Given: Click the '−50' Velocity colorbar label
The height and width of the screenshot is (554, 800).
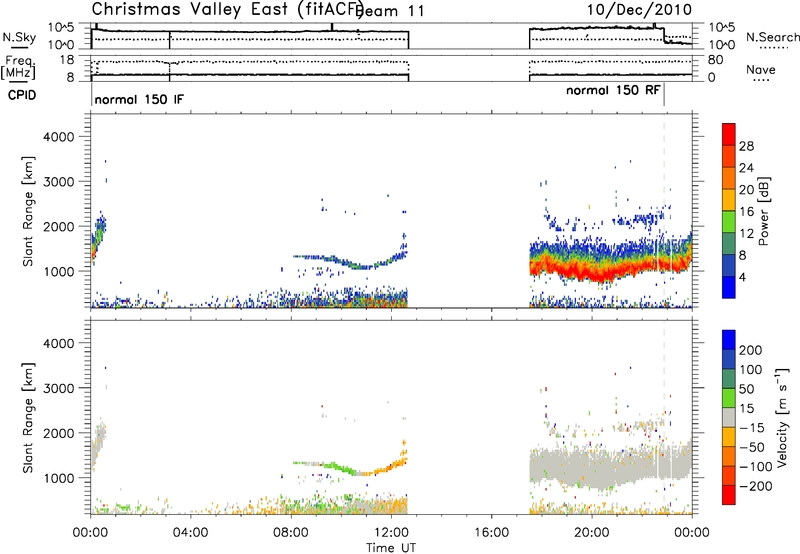Looking at the screenshot, I should pyautogui.click(x=753, y=447).
